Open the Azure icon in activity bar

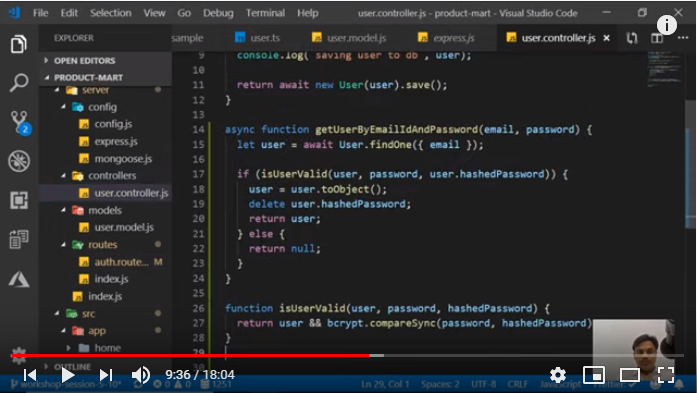pyautogui.click(x=19, y=280)
